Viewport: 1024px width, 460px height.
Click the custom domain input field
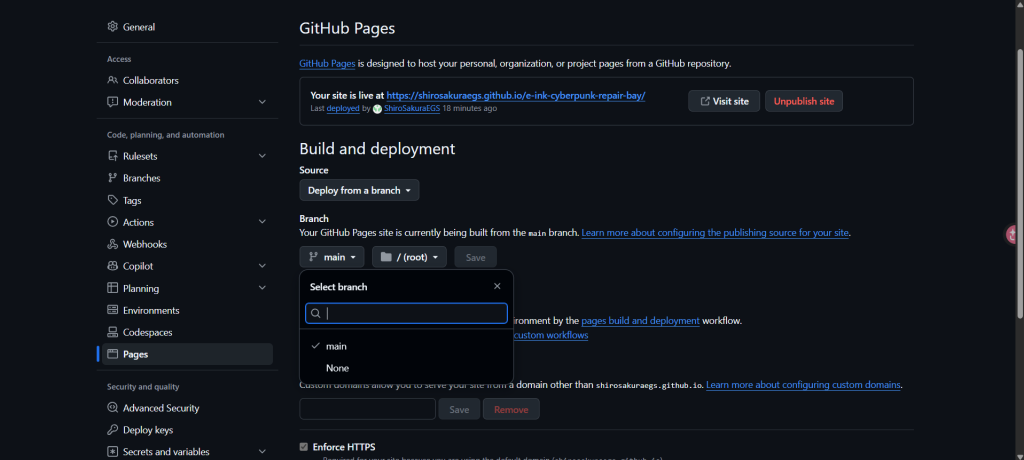(367, 409)
